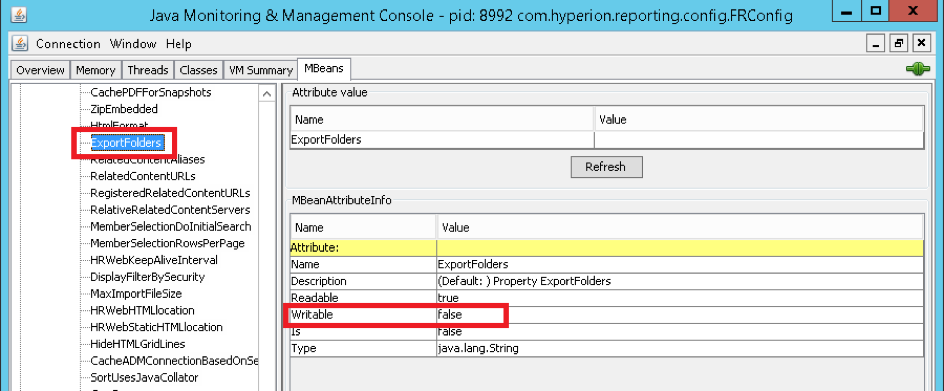The image size is (944, 391).
Task: Select HRWebKeepAliveInterval in the tree
Action: tap(154, 260)
